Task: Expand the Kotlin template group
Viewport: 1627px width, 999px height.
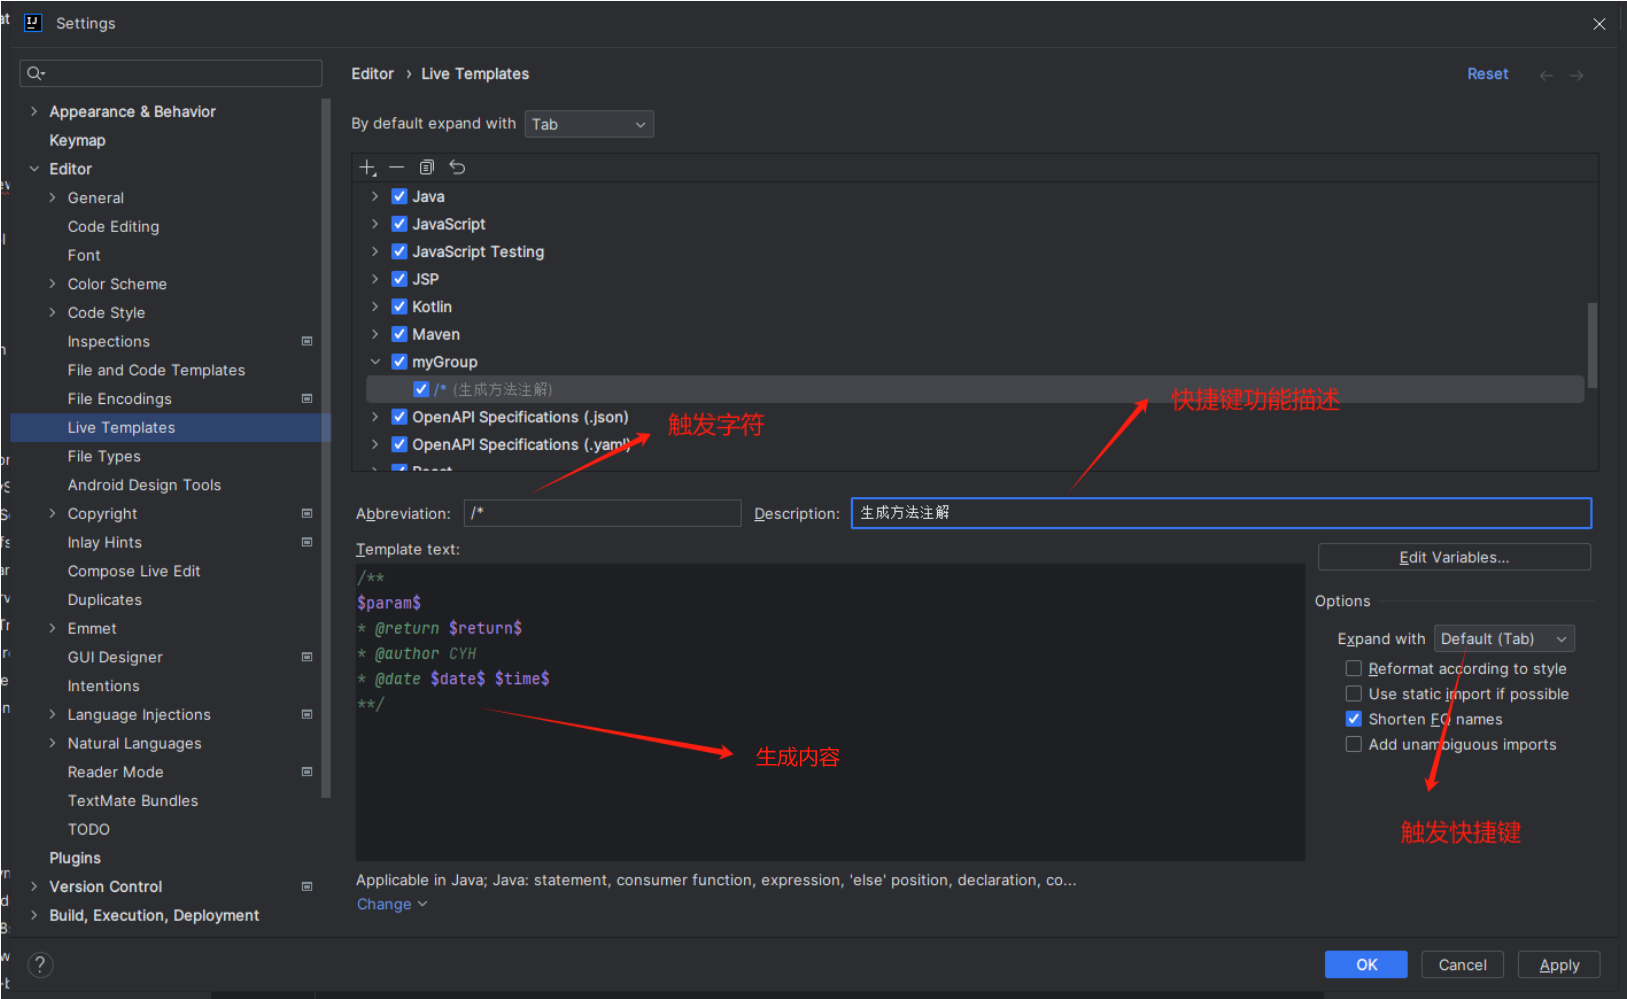Action: click(x=375, y=306)
